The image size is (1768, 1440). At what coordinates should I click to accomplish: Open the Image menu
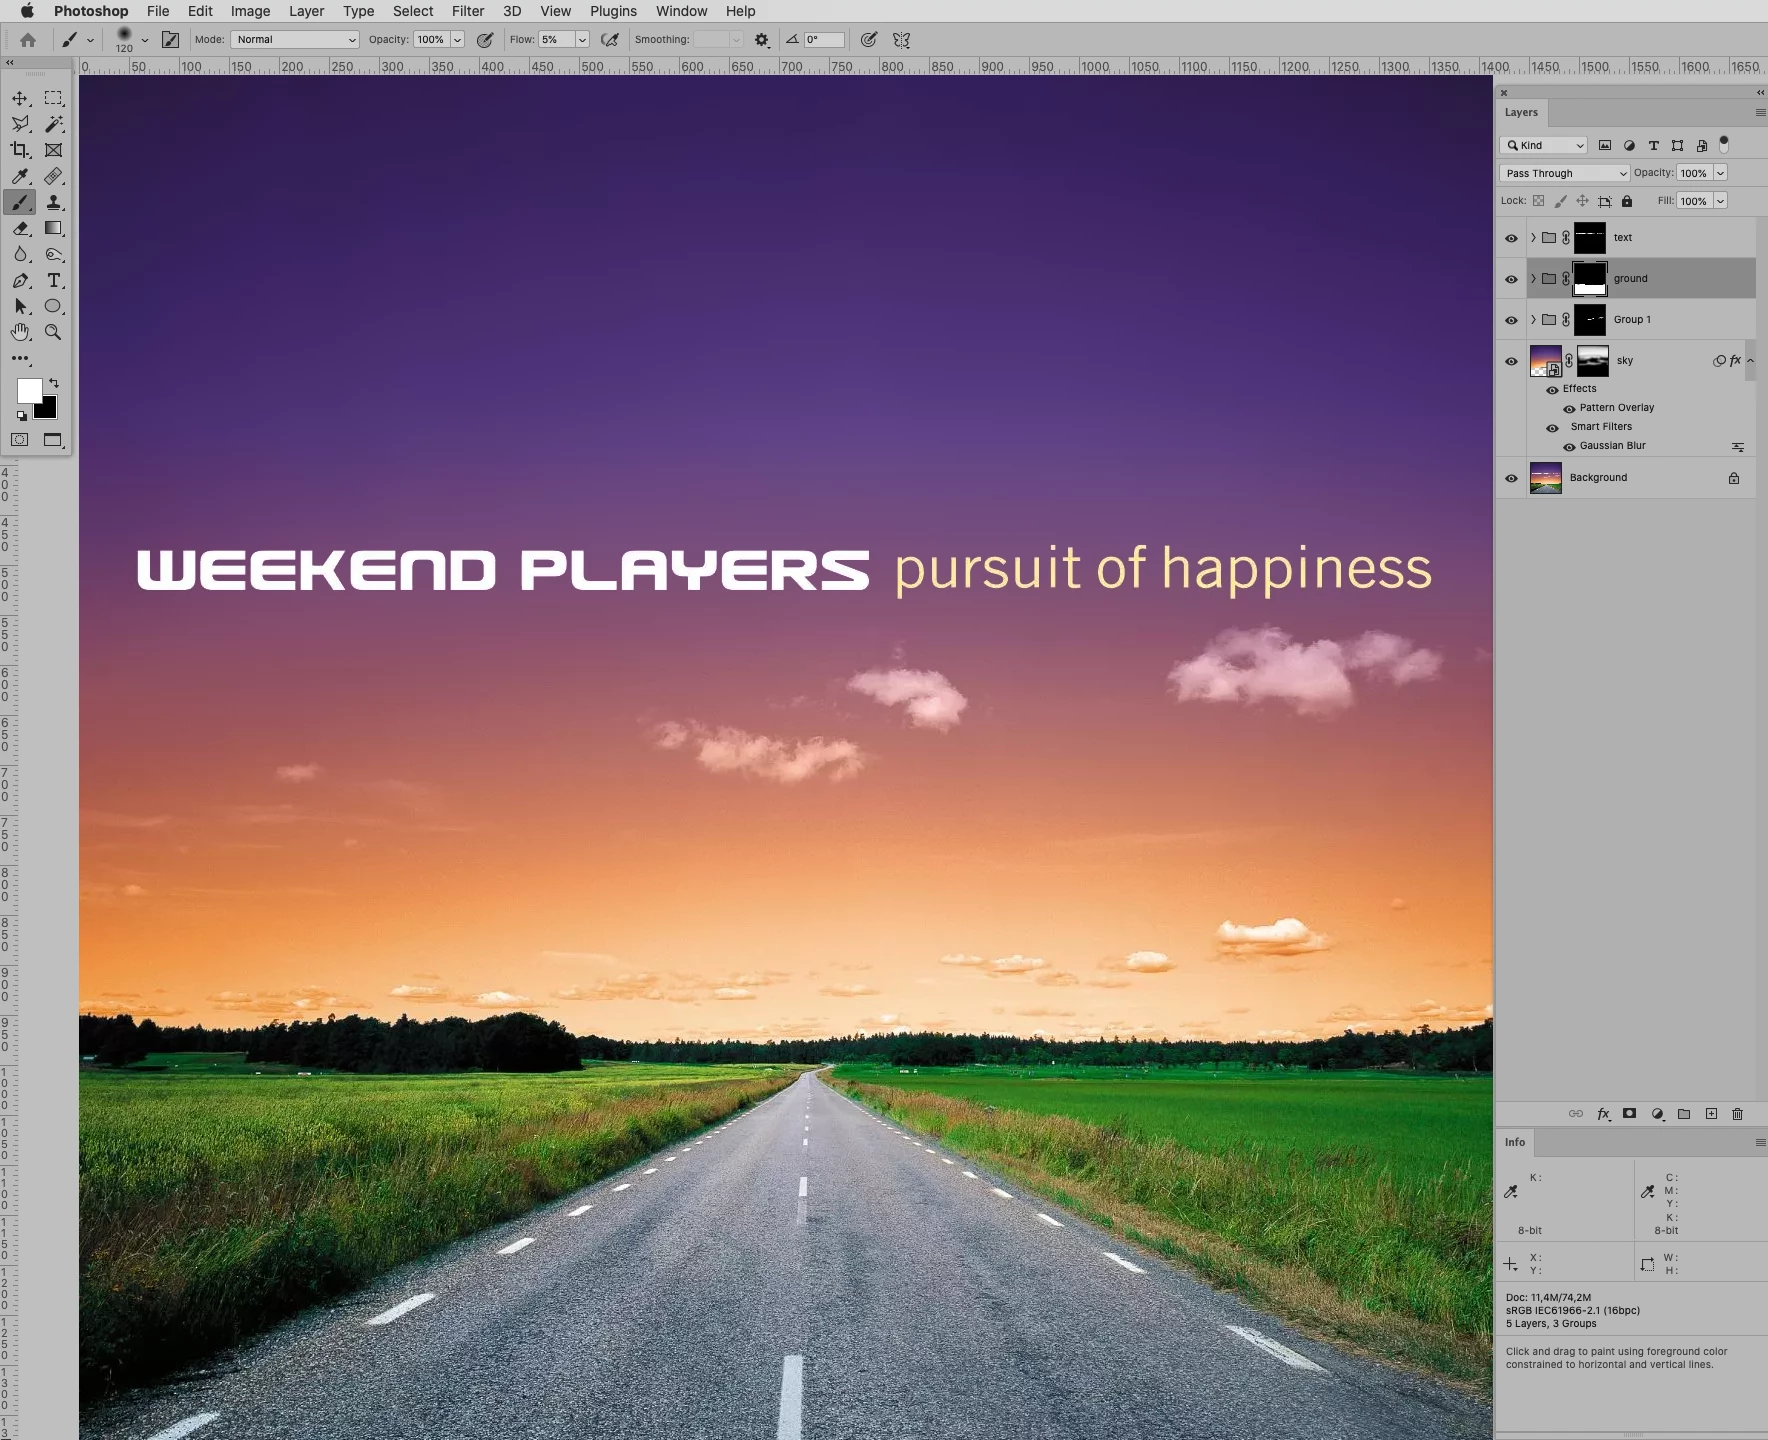(250, 11)
